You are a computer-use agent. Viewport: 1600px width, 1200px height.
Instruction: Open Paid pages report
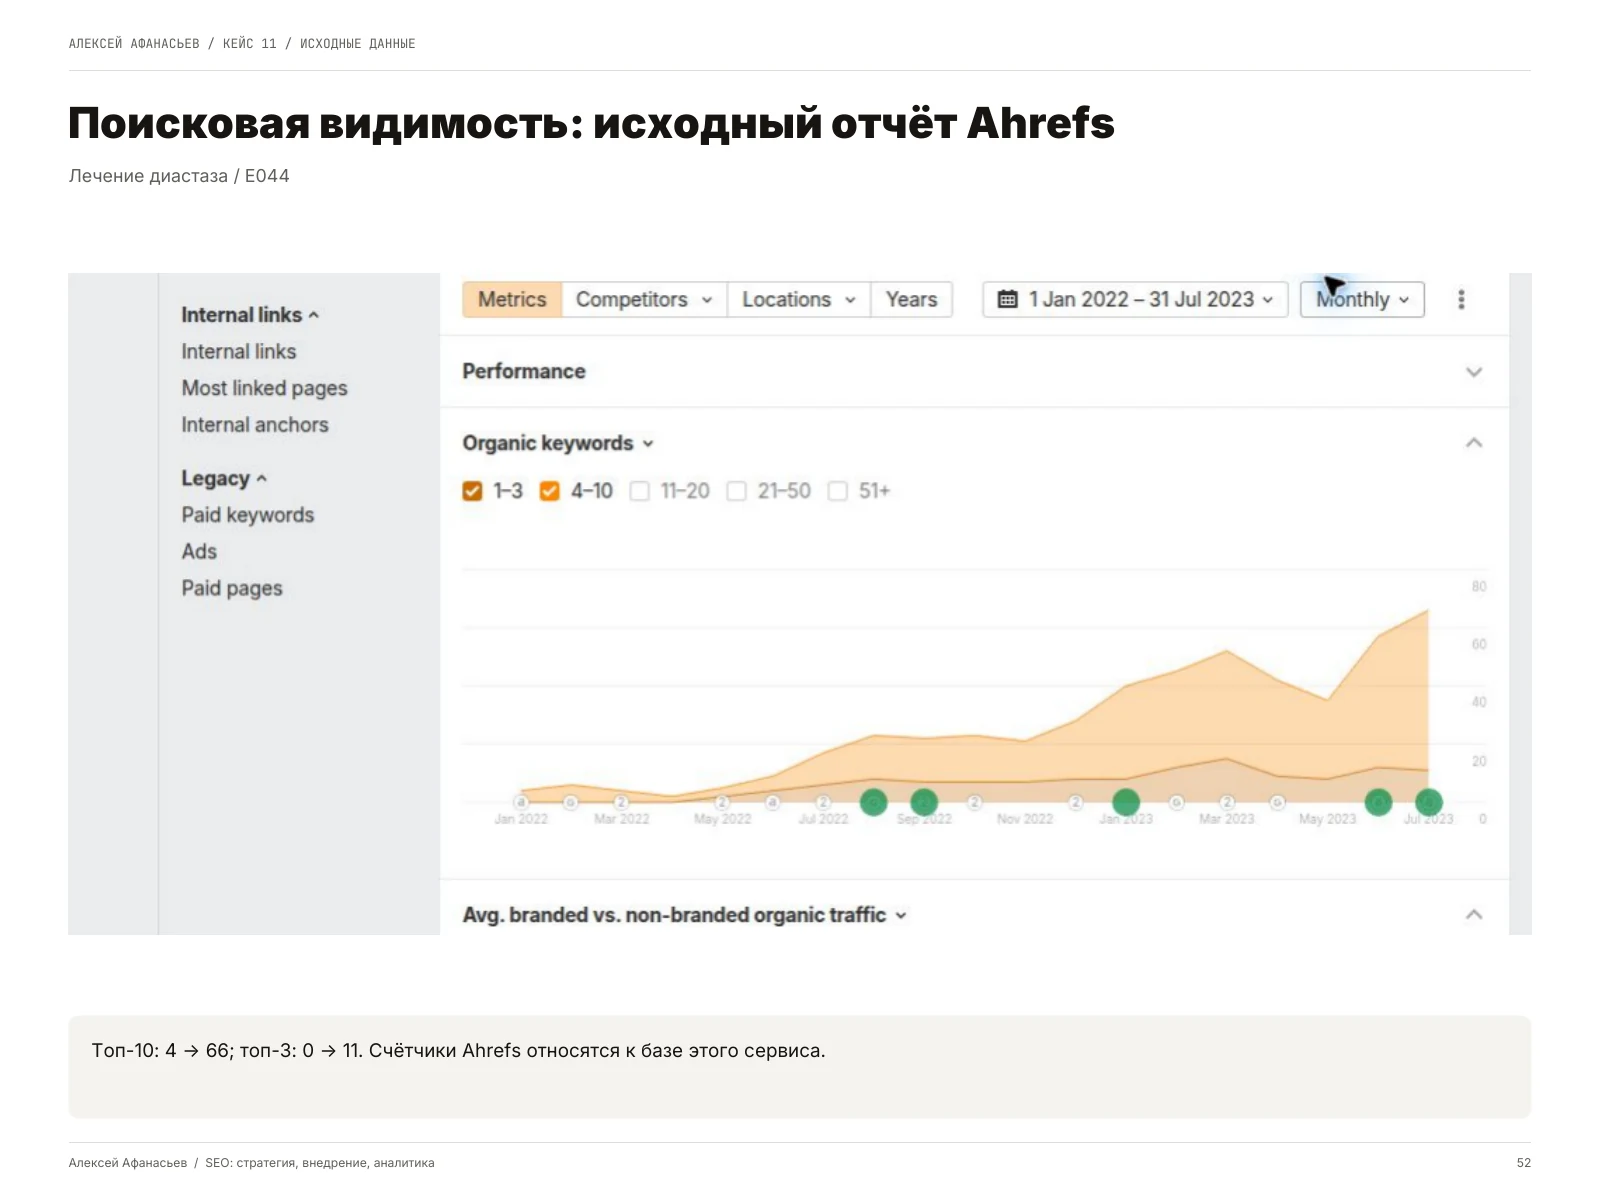click(x=232, y=588)
